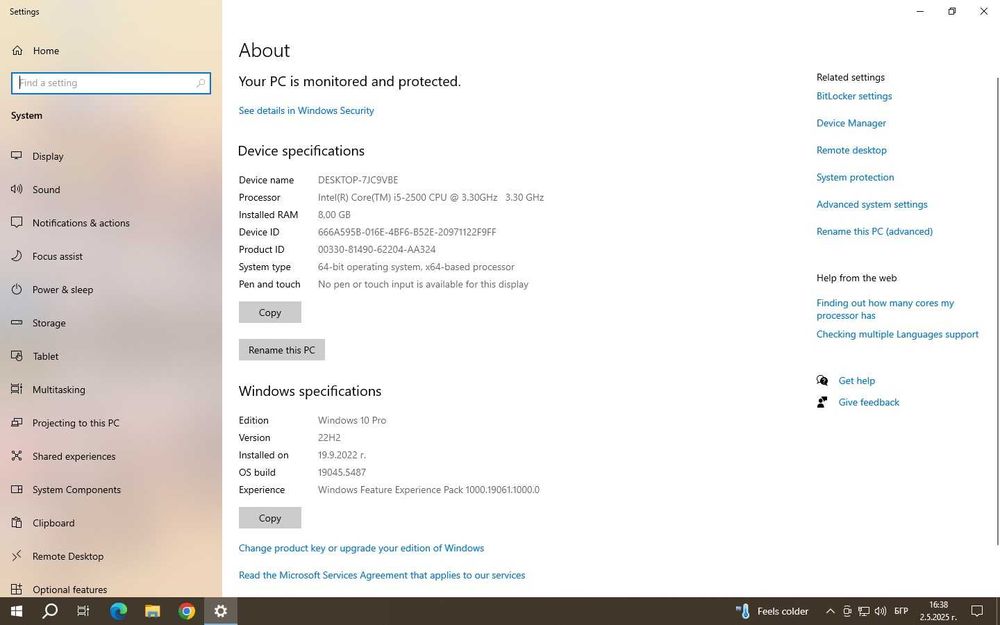The image size is (1000, 625).
Task: Select the OS build 19045.5487
Action: 342,473
